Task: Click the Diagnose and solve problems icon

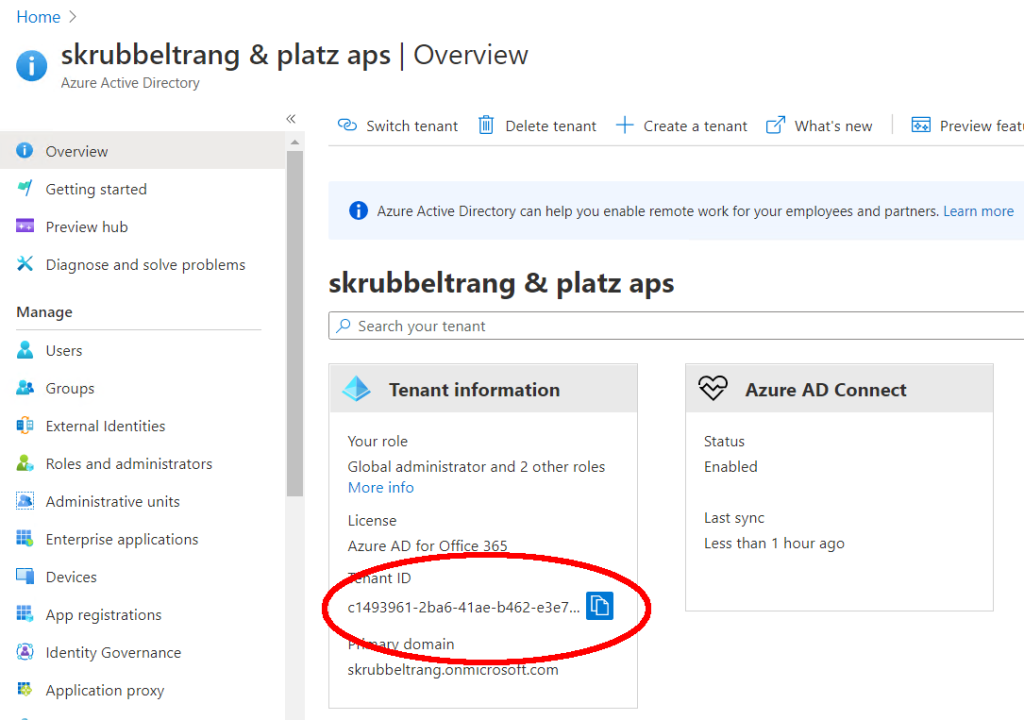Action: (x=25, y=265)
